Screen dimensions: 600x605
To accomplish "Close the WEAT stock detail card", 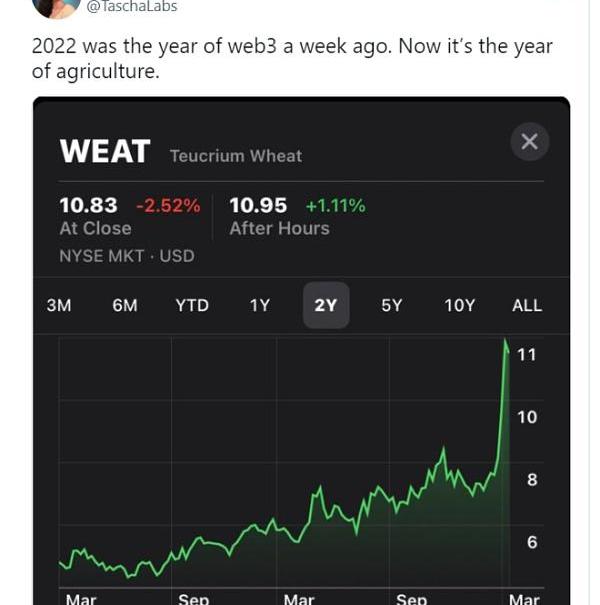I will point(530,142).
